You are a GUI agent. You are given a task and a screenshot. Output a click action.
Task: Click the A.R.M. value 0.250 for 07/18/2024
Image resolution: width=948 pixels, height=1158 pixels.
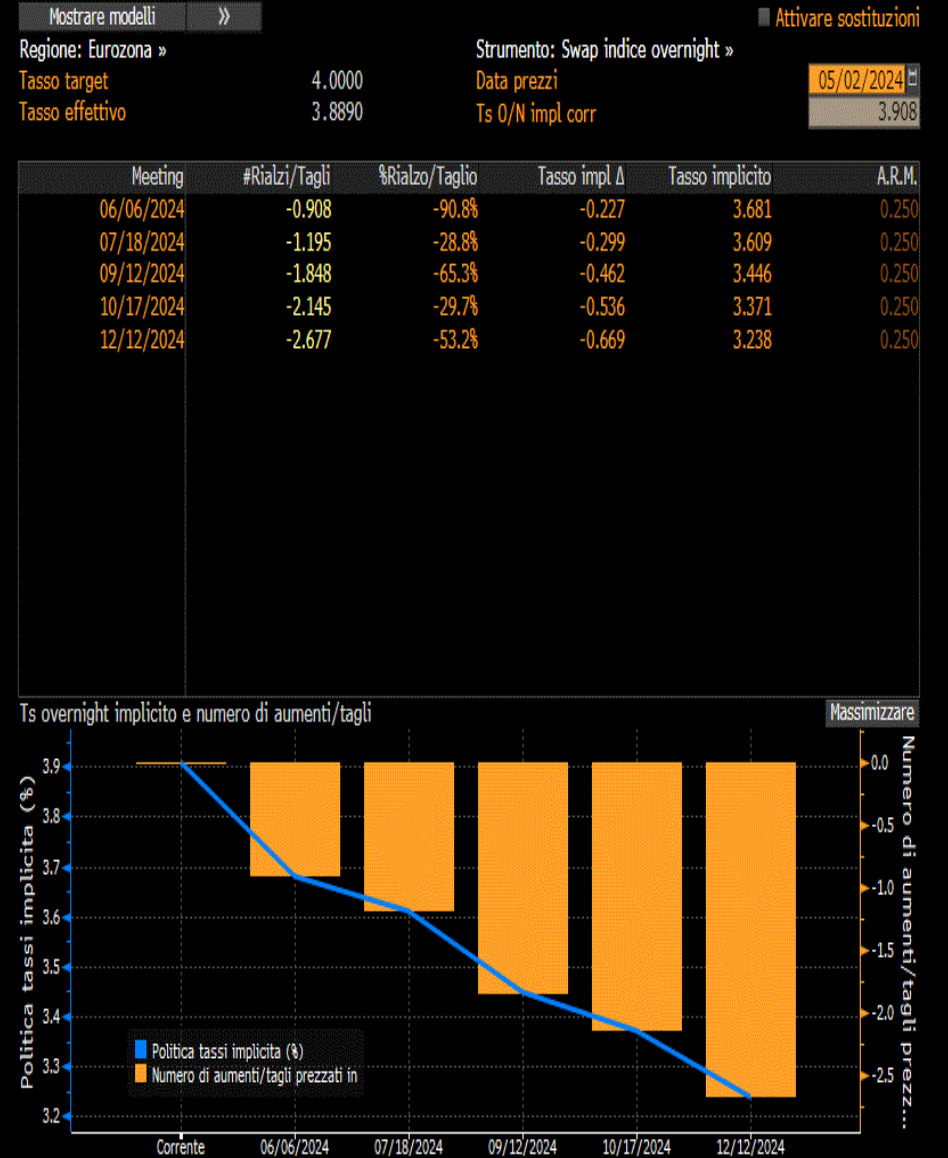pos(899,242)
